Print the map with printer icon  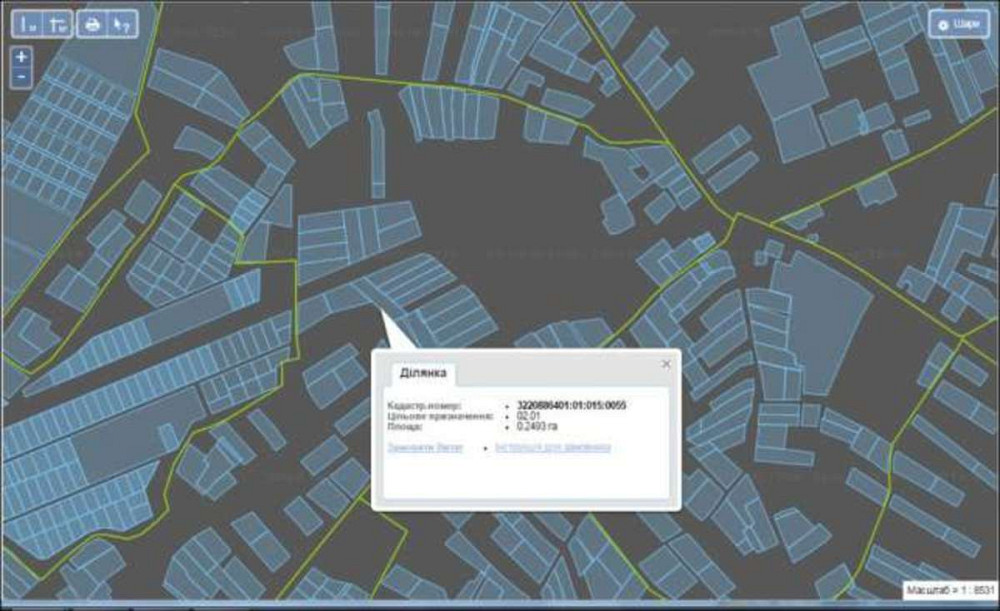(92, 24)
